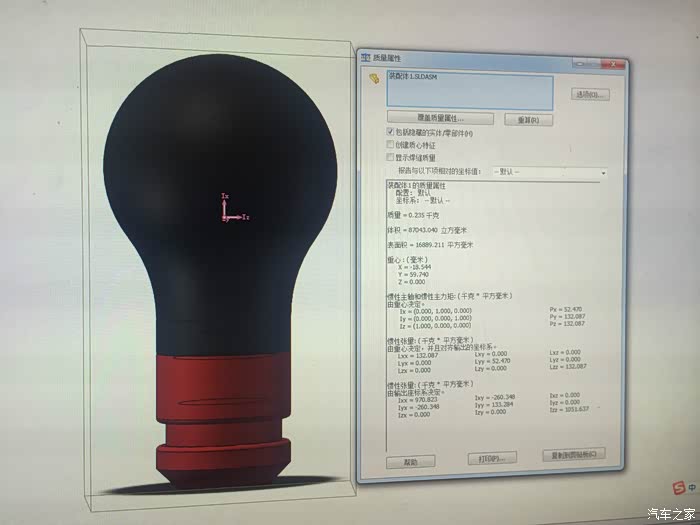
Task: Click the Lyy = 52.470 value
Action: click(492, 361)
